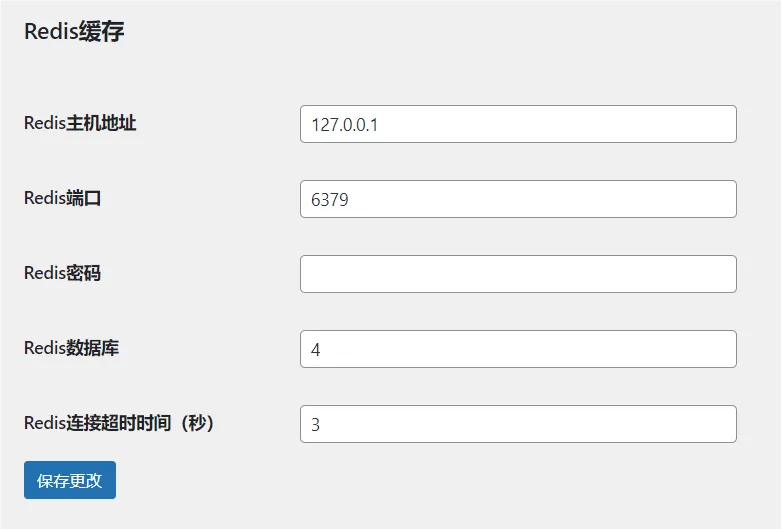782x529 pixels.
Task: Save the Redis cache settings changes
Action: [70, 480]
